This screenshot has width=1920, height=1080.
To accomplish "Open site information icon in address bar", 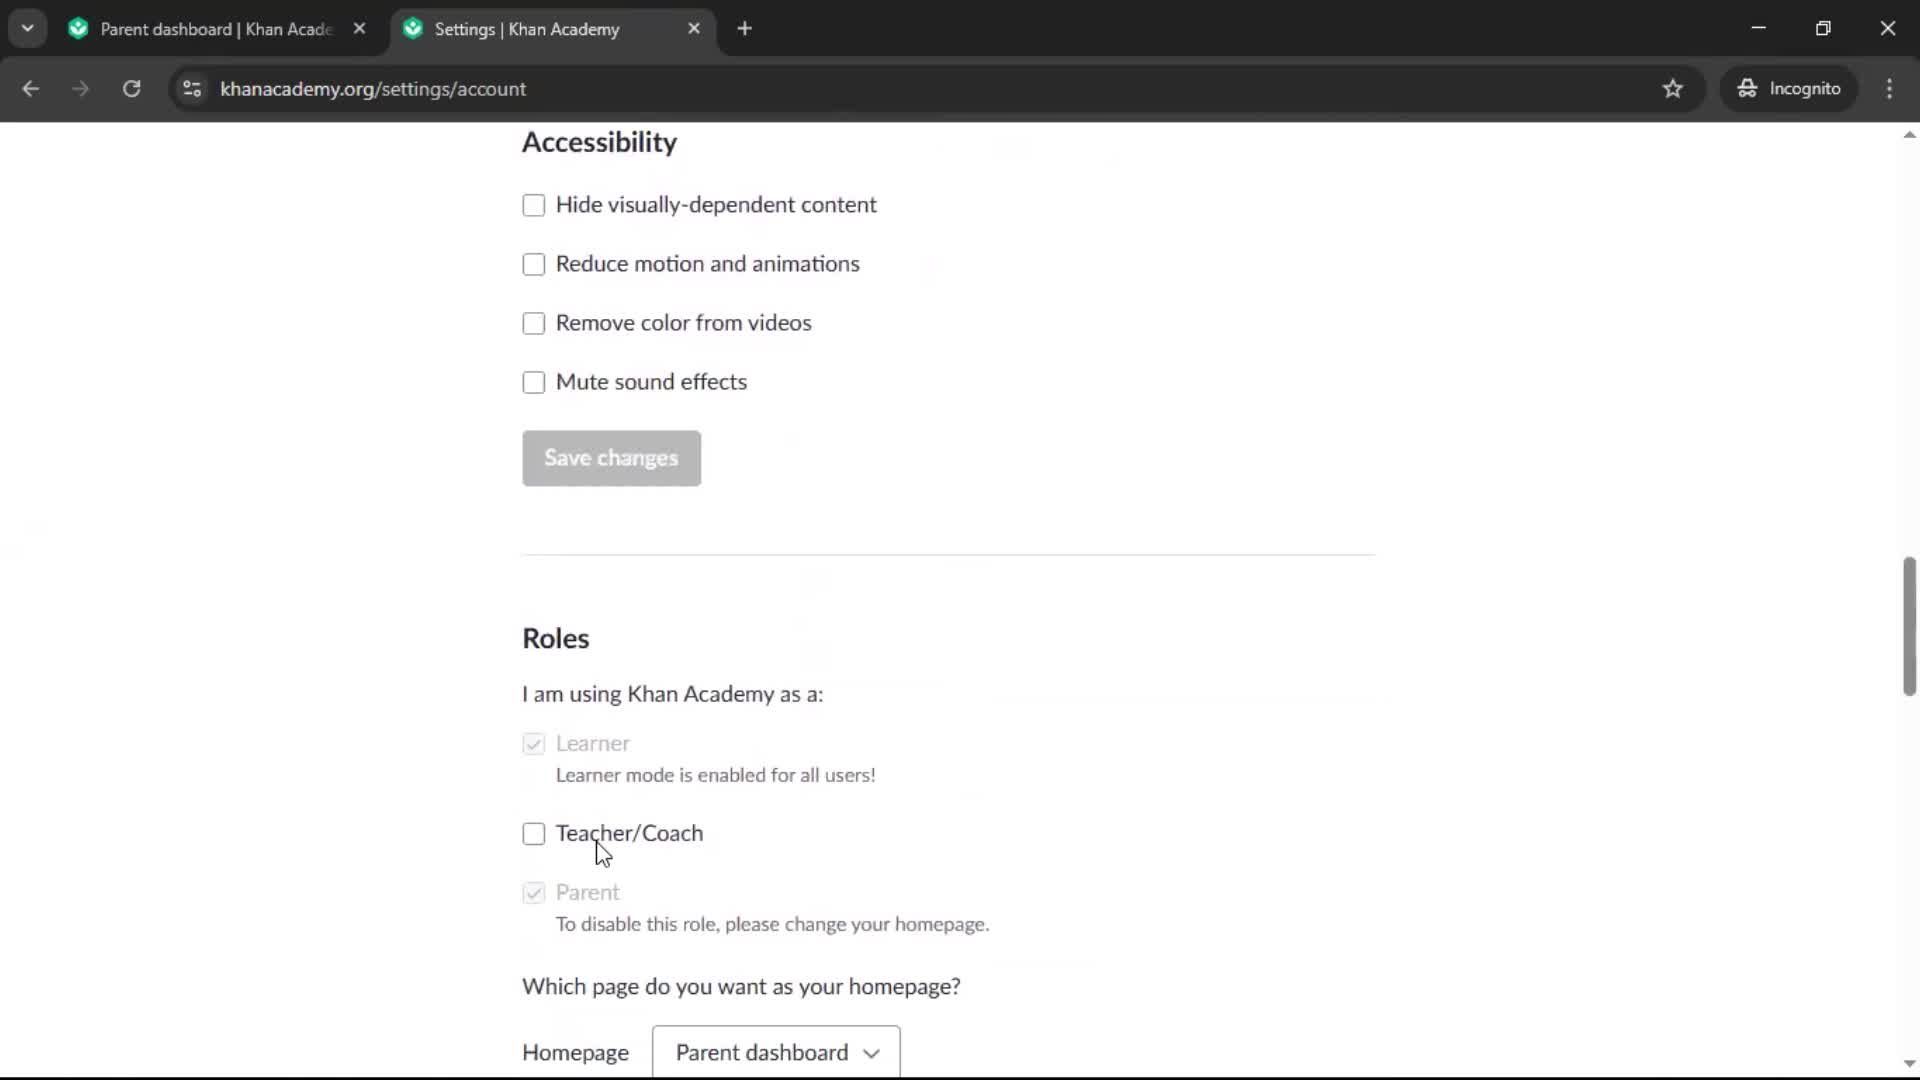I will coord(192,89).
